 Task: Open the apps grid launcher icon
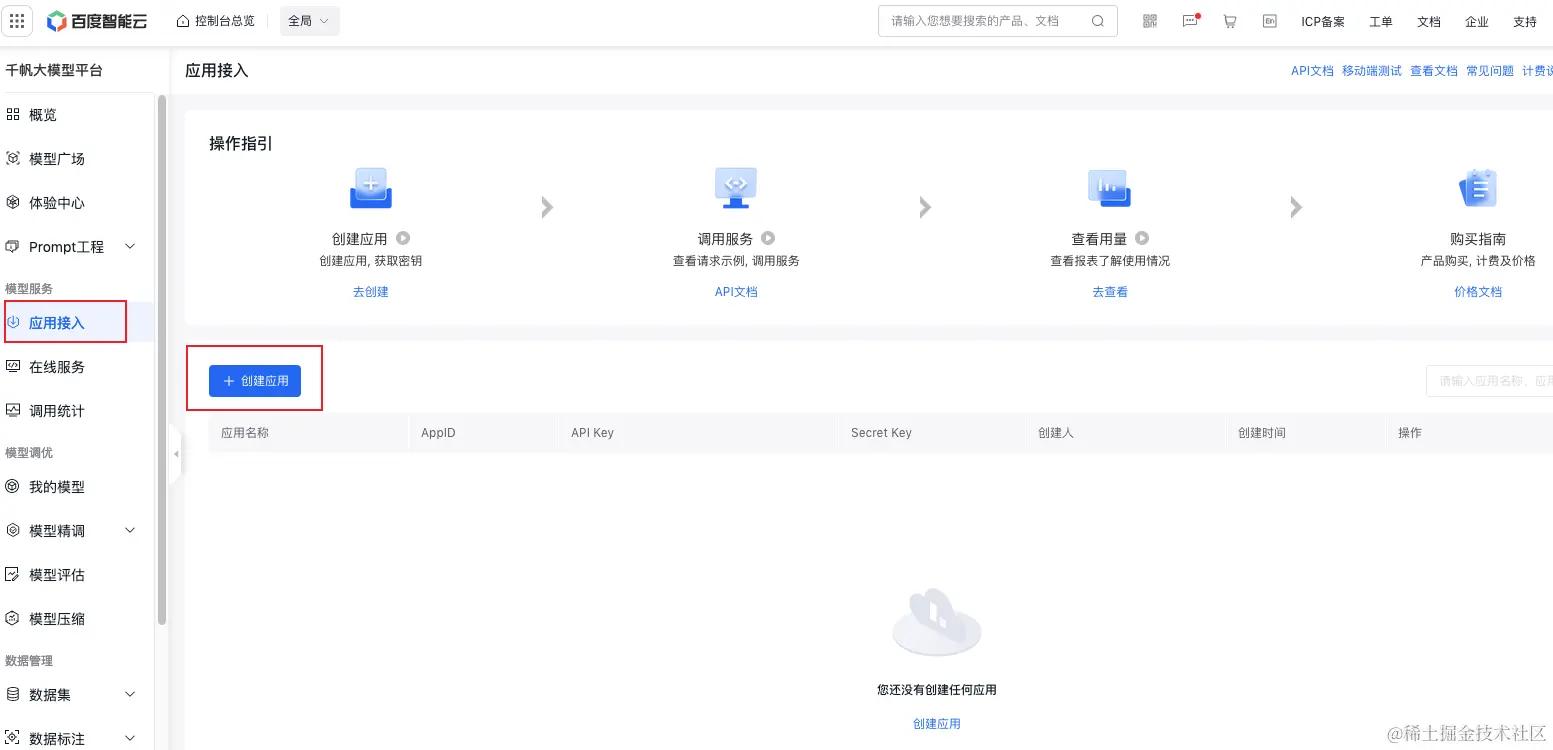click(x=17, y=21)
